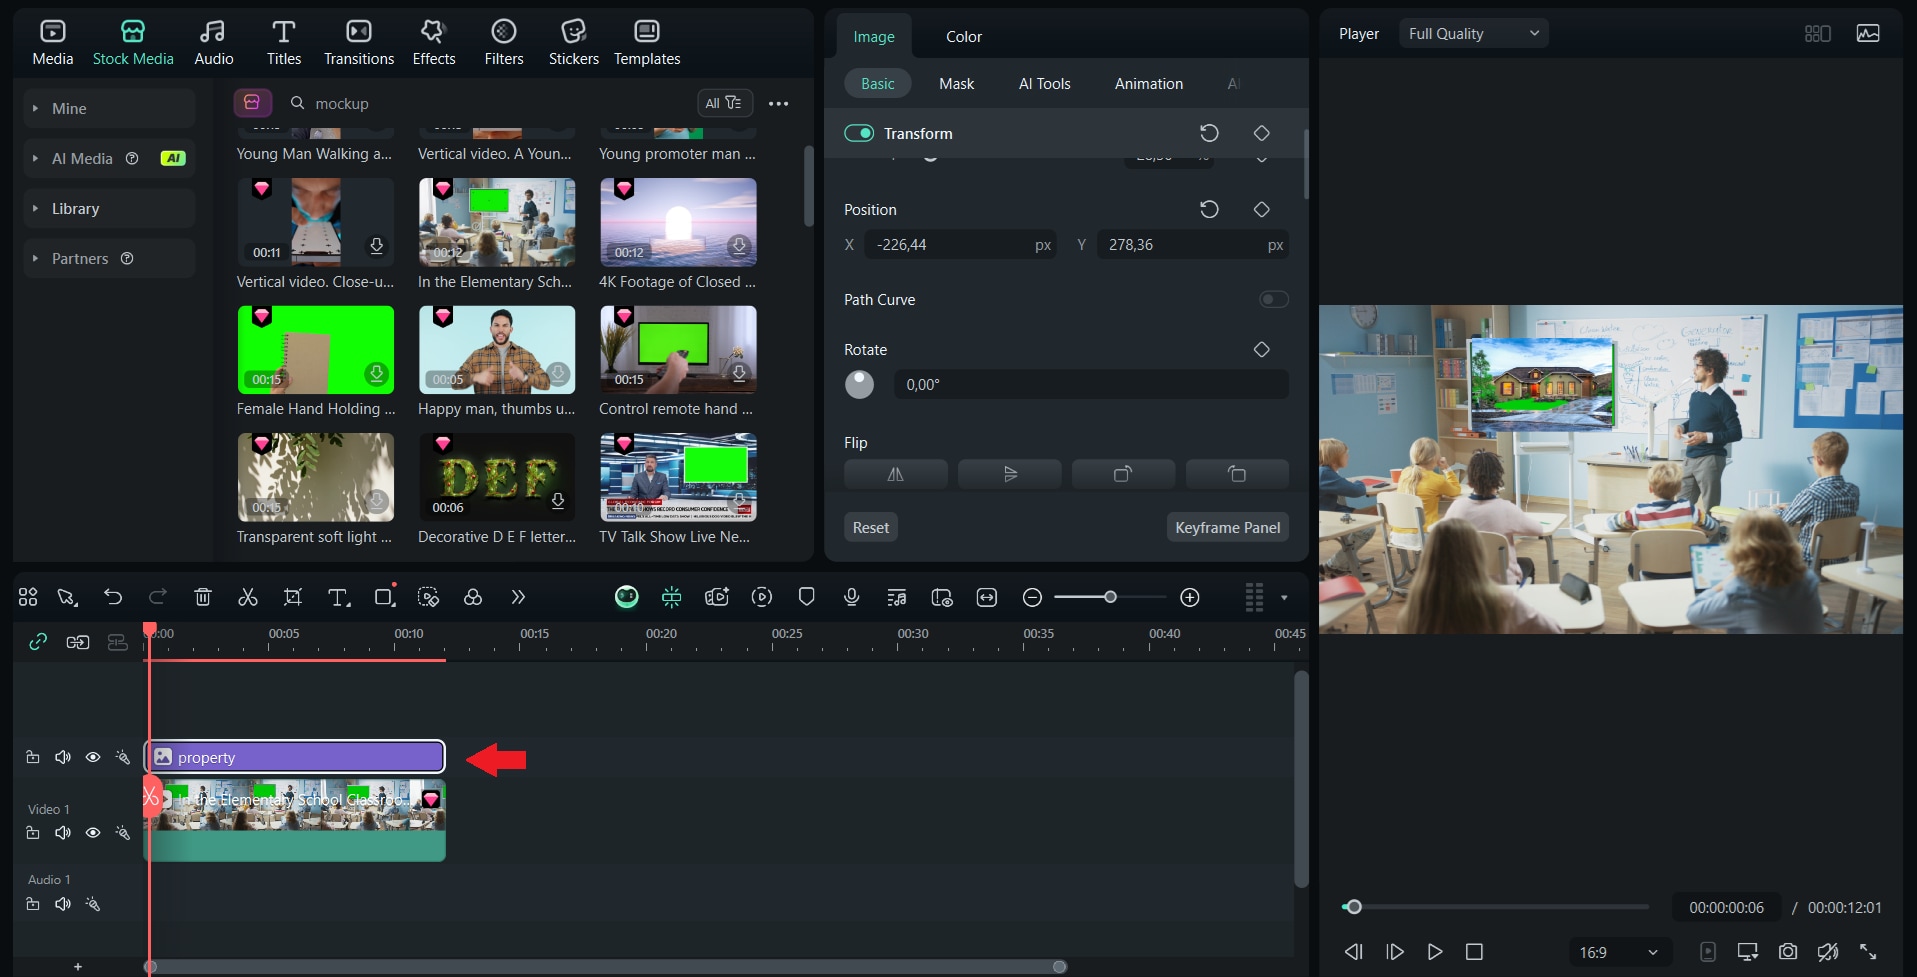Select the Text tool in timeline toolbar

point(339,597)
